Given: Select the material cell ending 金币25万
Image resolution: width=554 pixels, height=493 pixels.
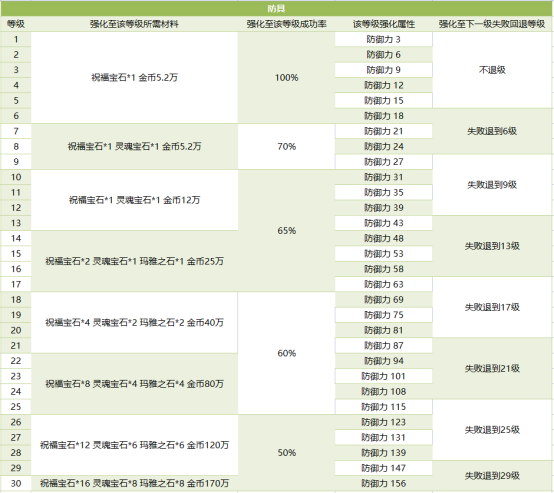Looking at the screenshot, I should coord(134,261).
